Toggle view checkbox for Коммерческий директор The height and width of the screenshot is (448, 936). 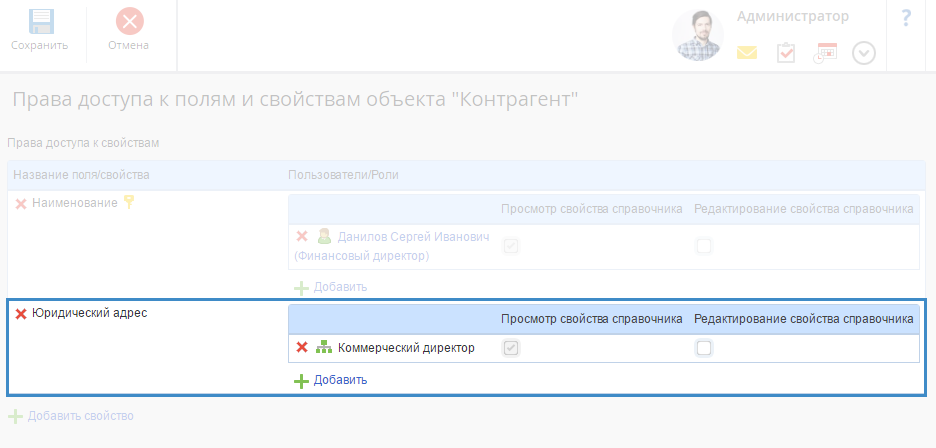tap(511, 348)
